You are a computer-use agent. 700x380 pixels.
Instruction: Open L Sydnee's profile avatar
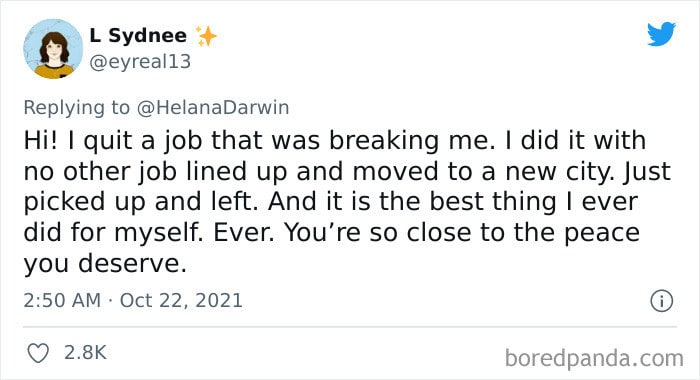(x=53, y=49)
